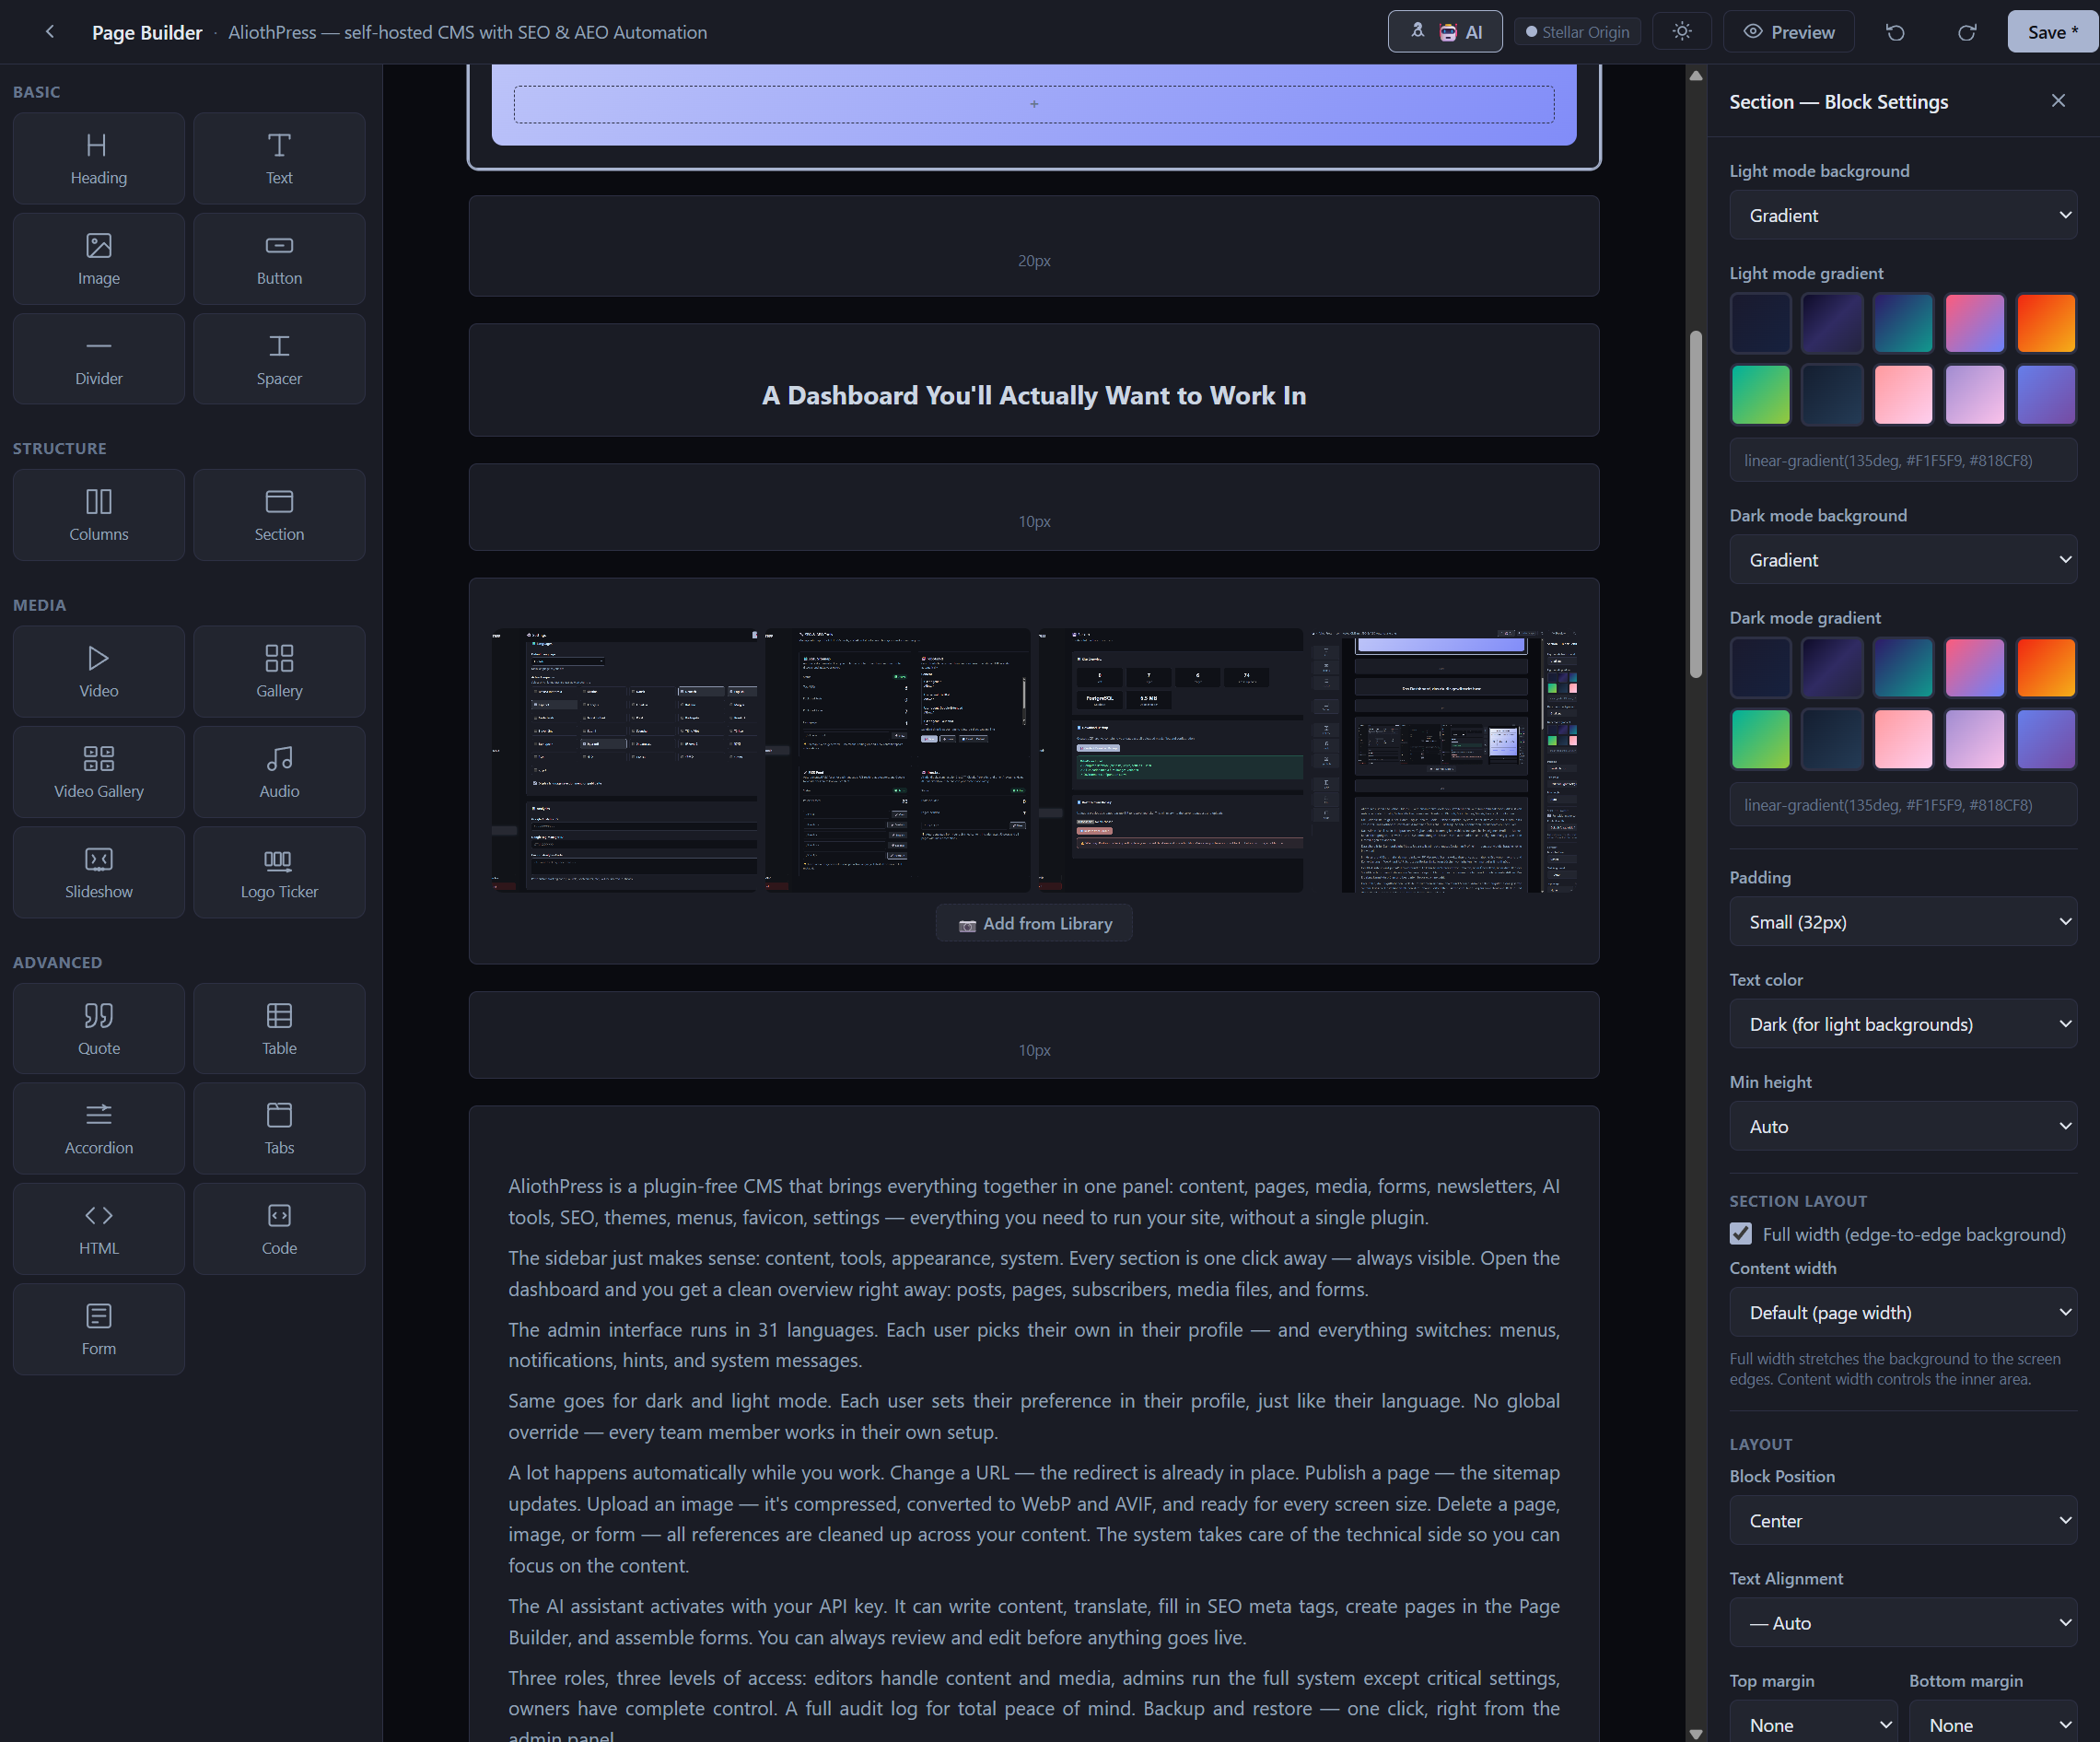Add a Logo Ticker block

tap(279, 872)
